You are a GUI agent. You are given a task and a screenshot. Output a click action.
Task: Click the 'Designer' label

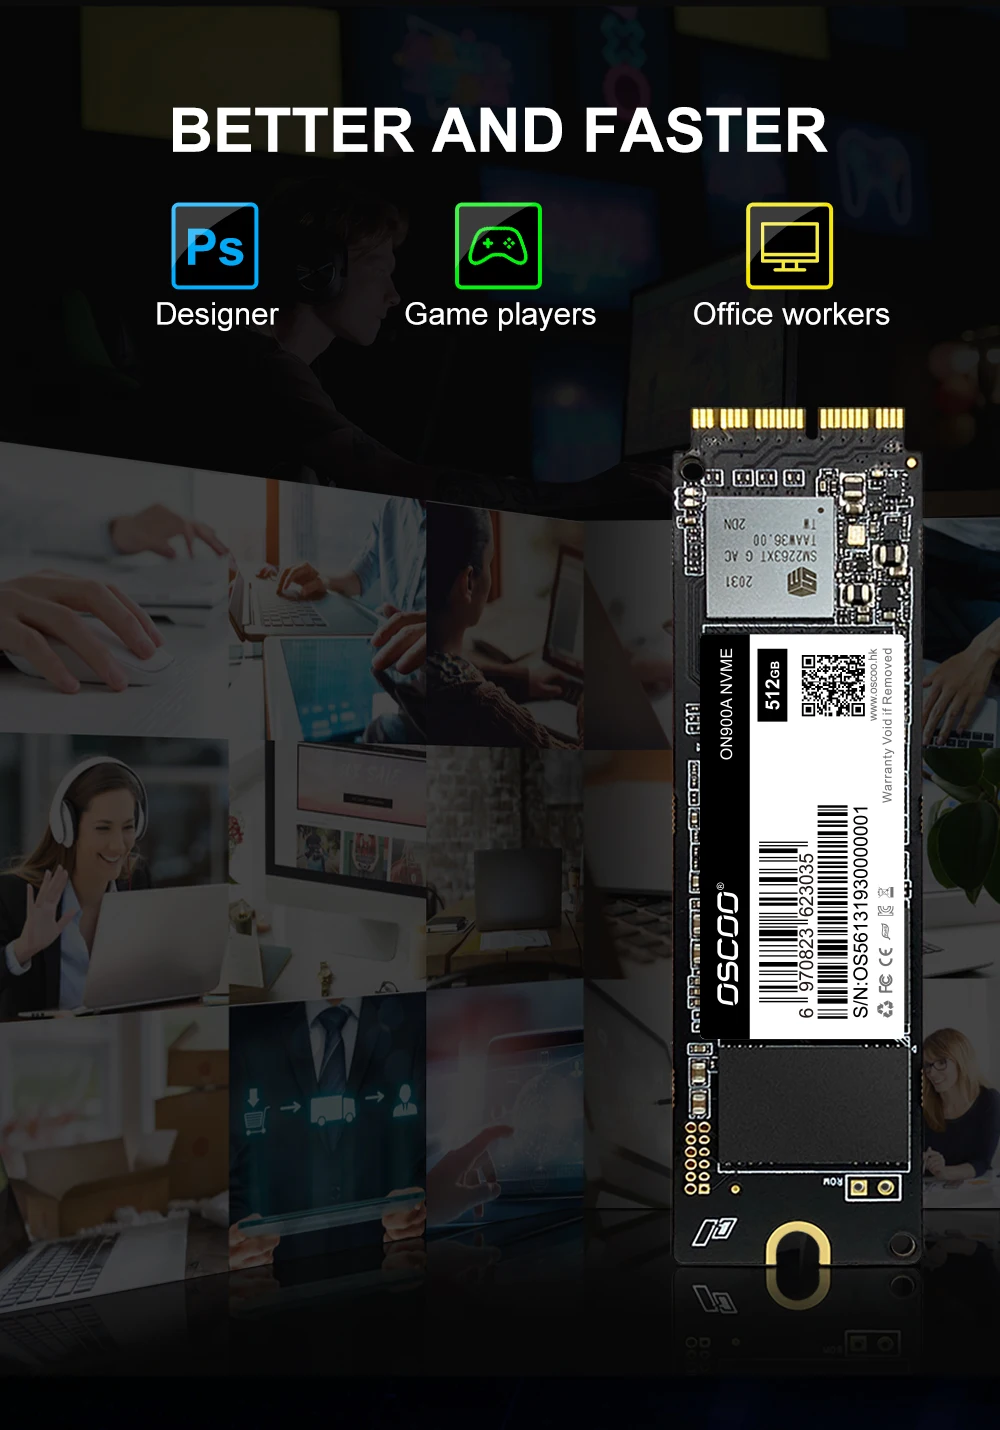(x=217, y=314)
